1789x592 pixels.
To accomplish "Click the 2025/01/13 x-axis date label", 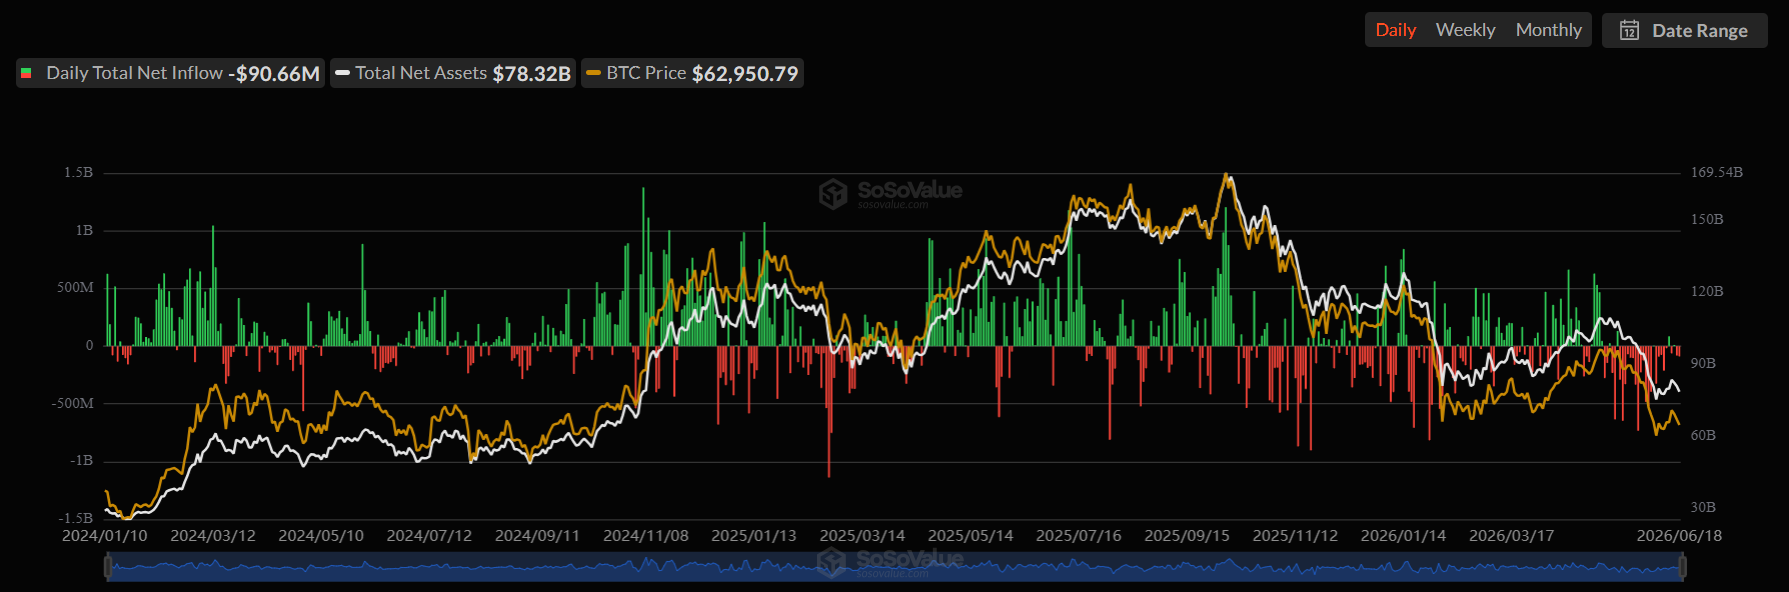I will [x=754, y=536].
